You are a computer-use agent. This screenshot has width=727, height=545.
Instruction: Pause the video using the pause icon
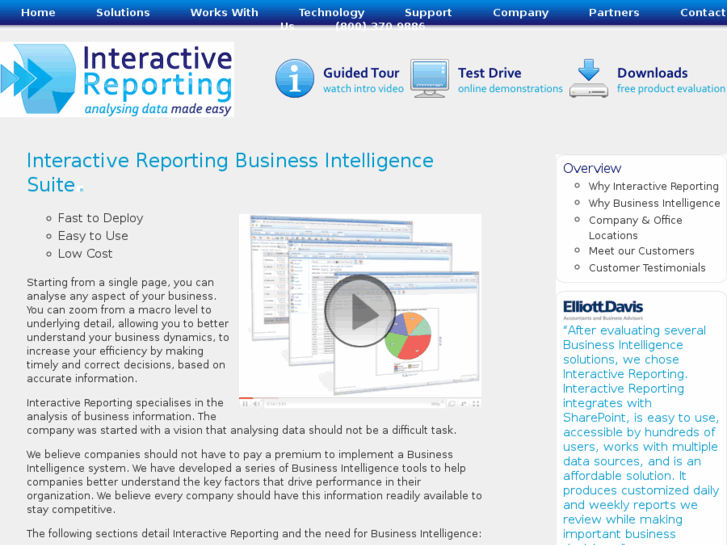(x=245, y=404)
